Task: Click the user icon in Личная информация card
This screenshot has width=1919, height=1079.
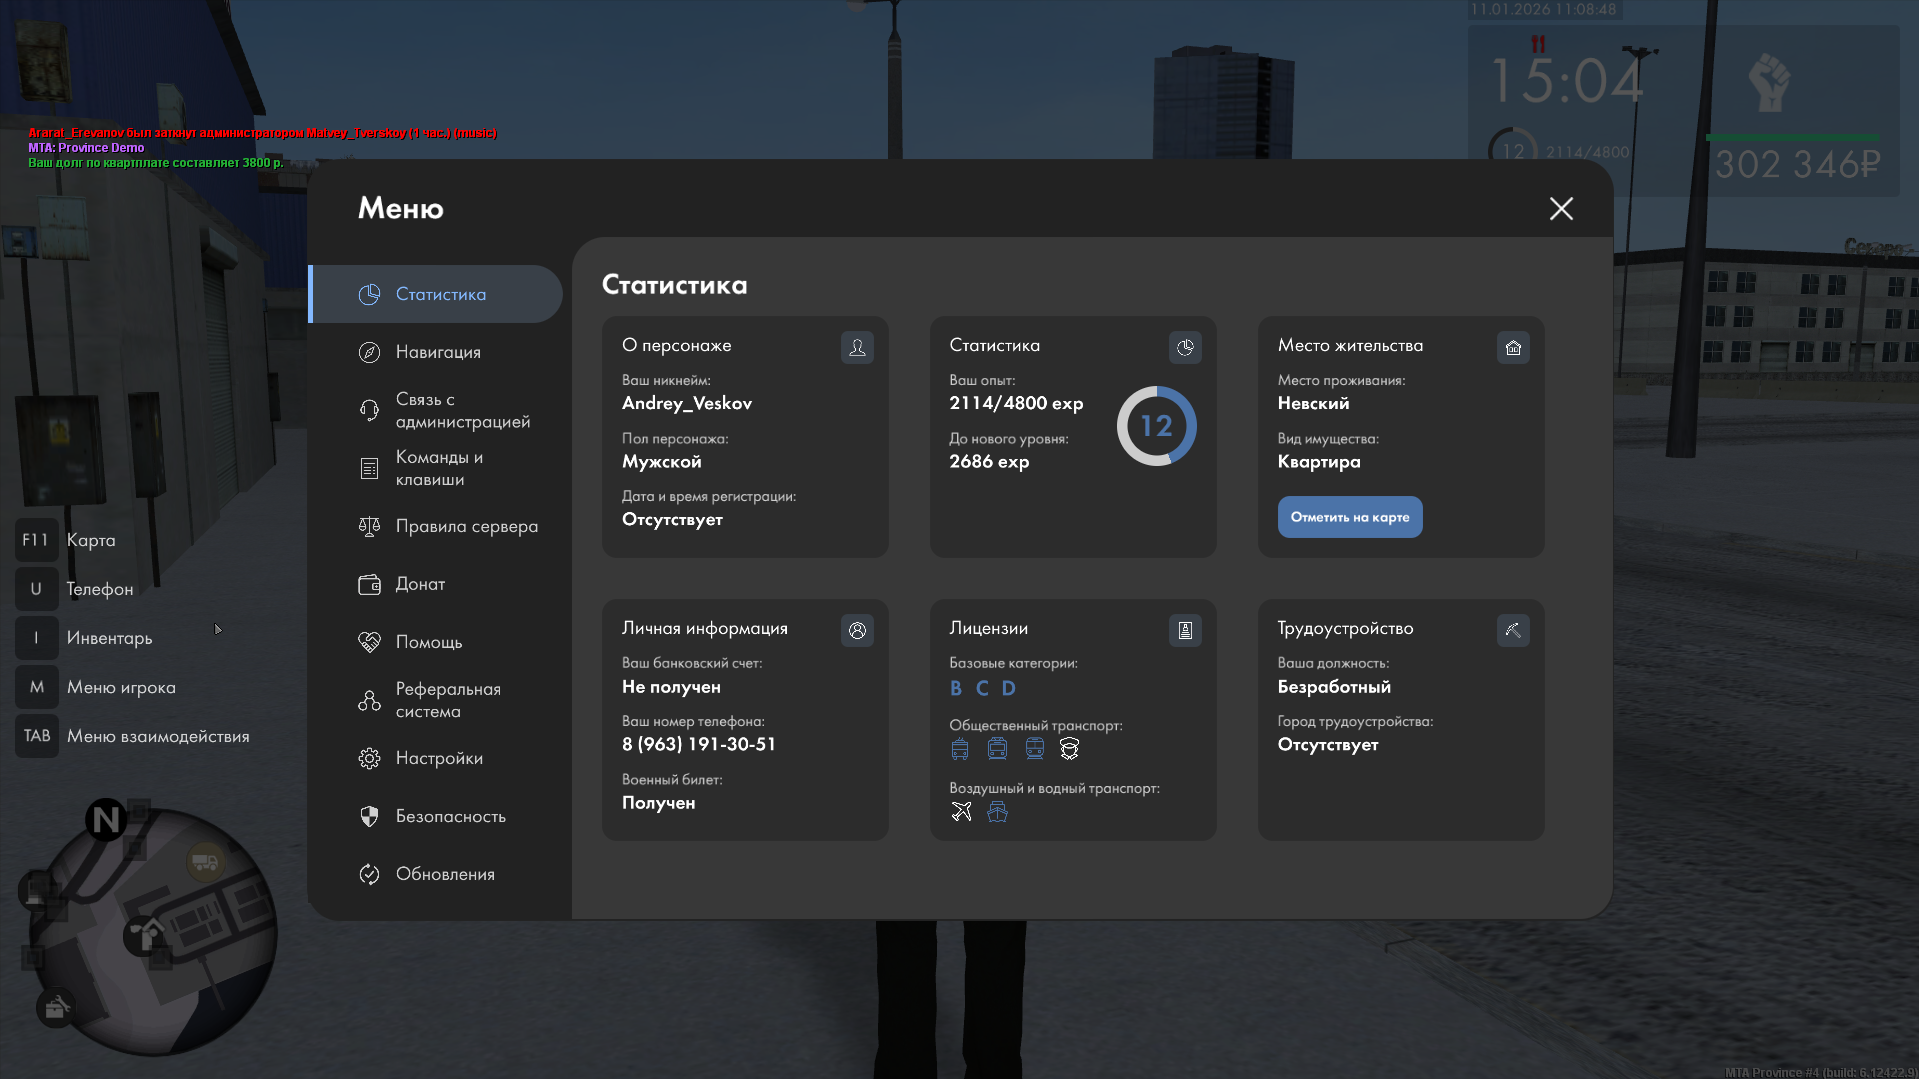Action: tap(857, 630)
